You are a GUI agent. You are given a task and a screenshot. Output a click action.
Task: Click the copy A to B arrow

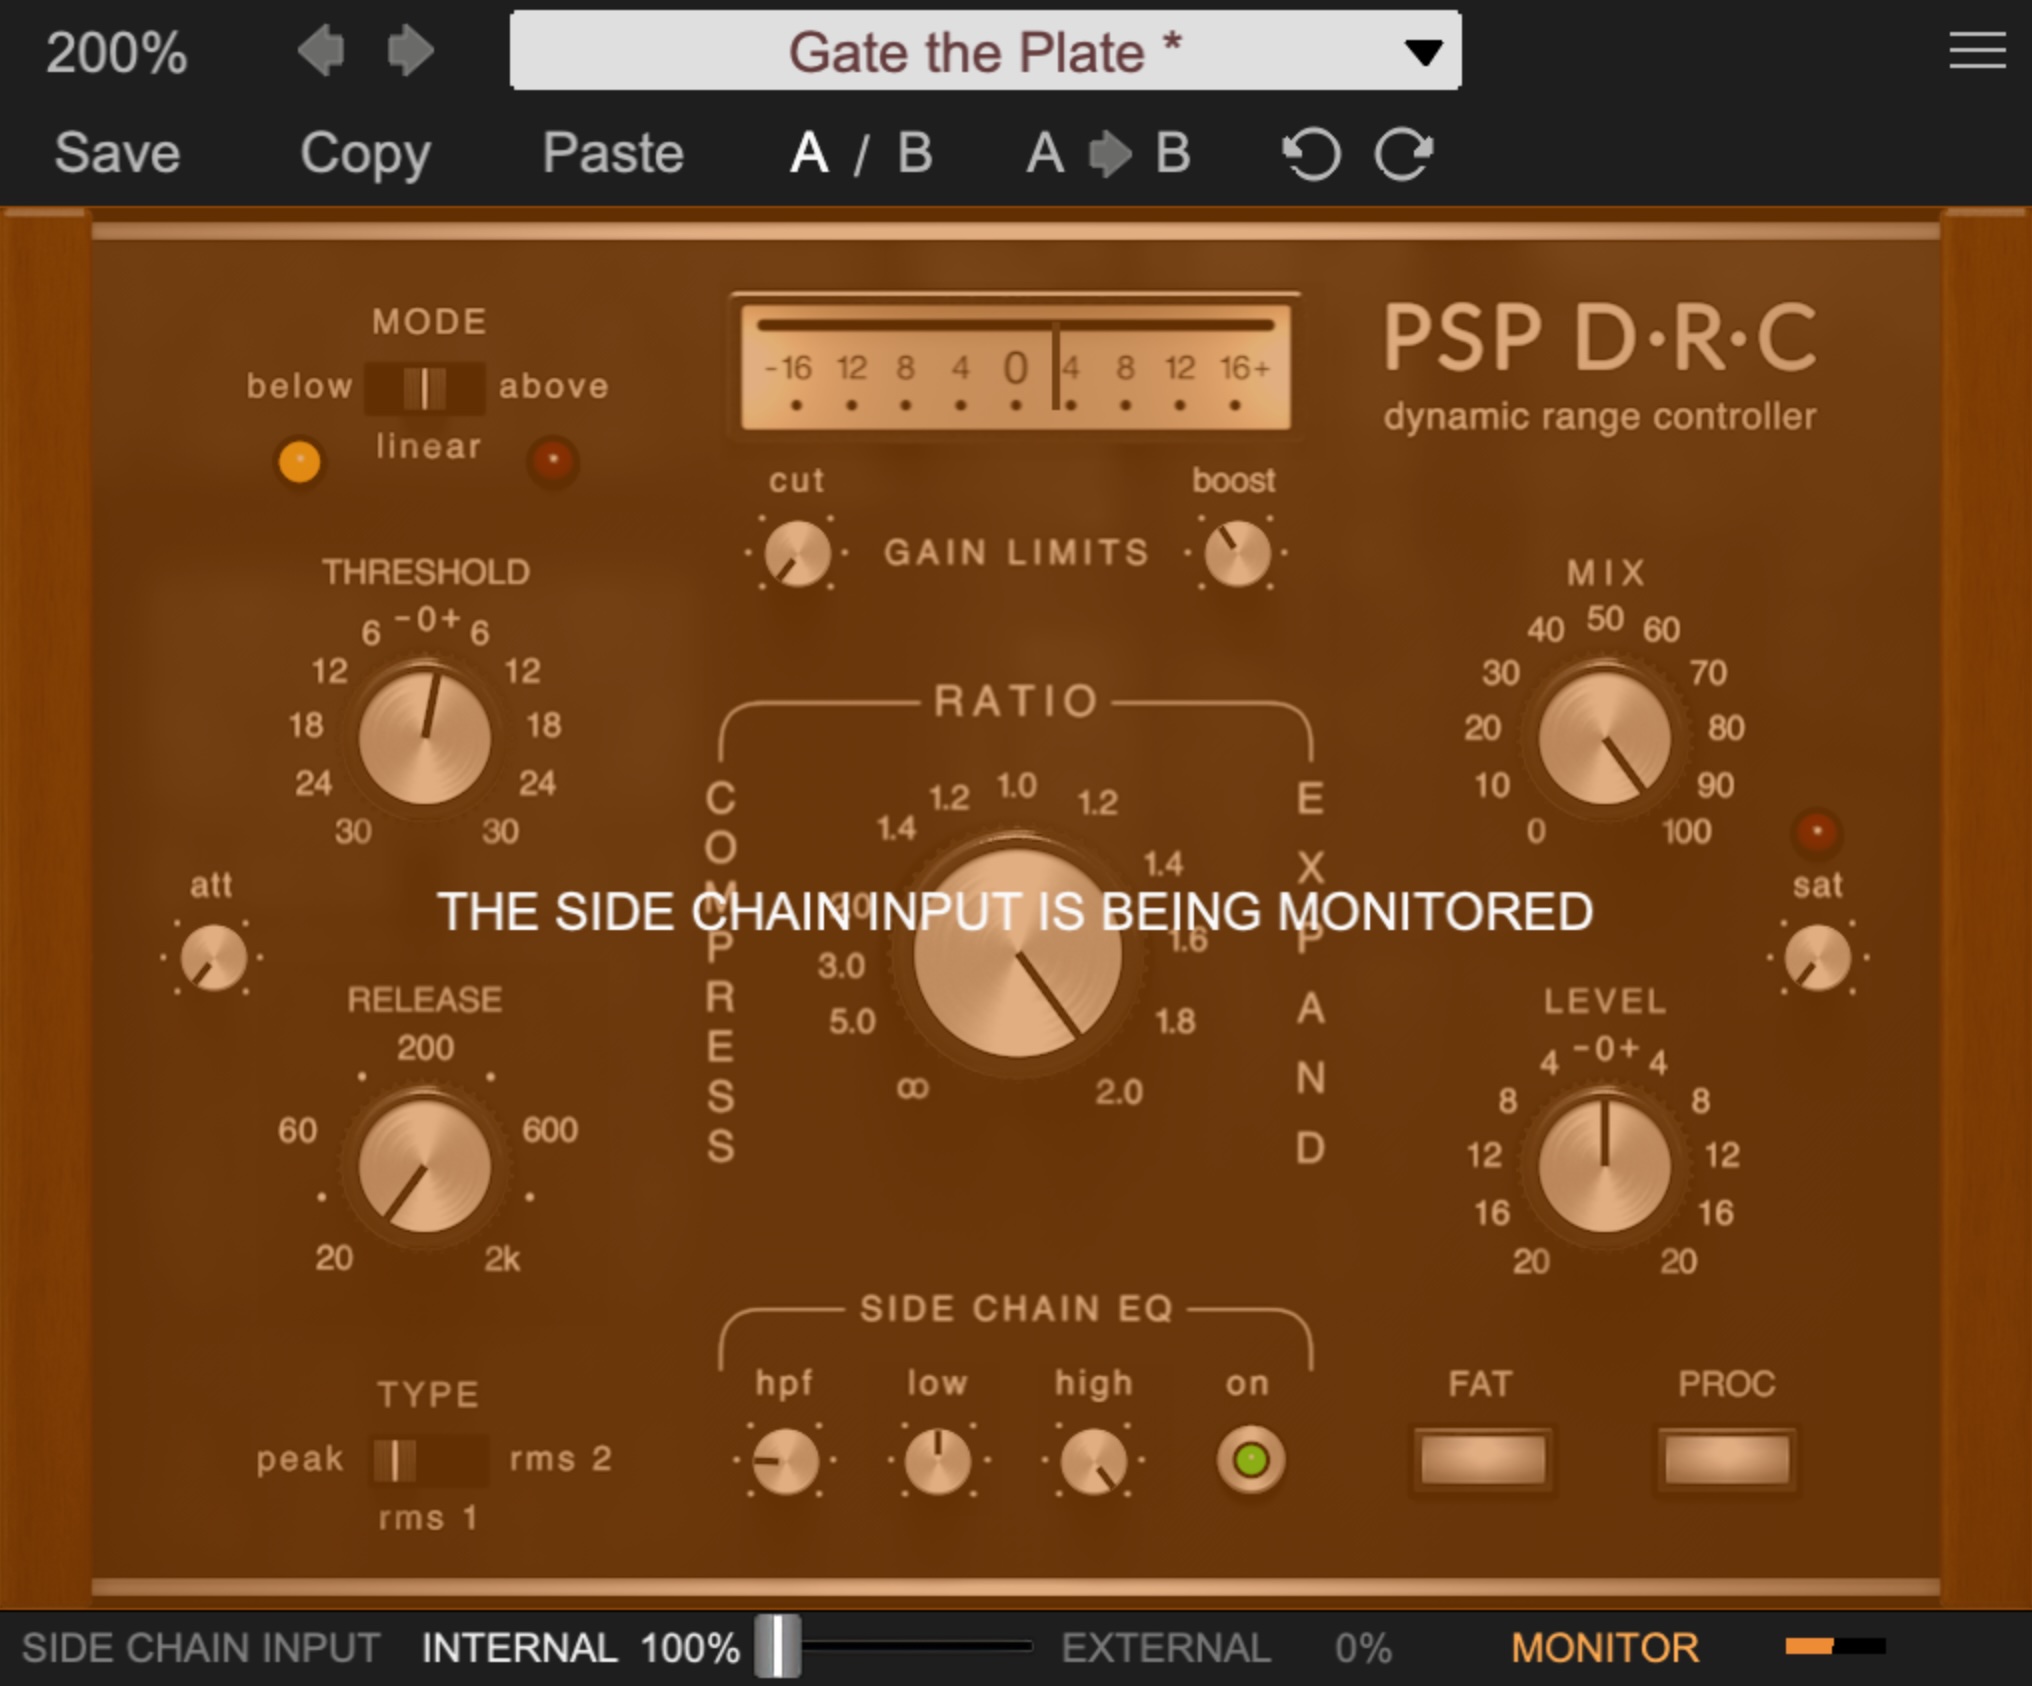coord(1108,154)
